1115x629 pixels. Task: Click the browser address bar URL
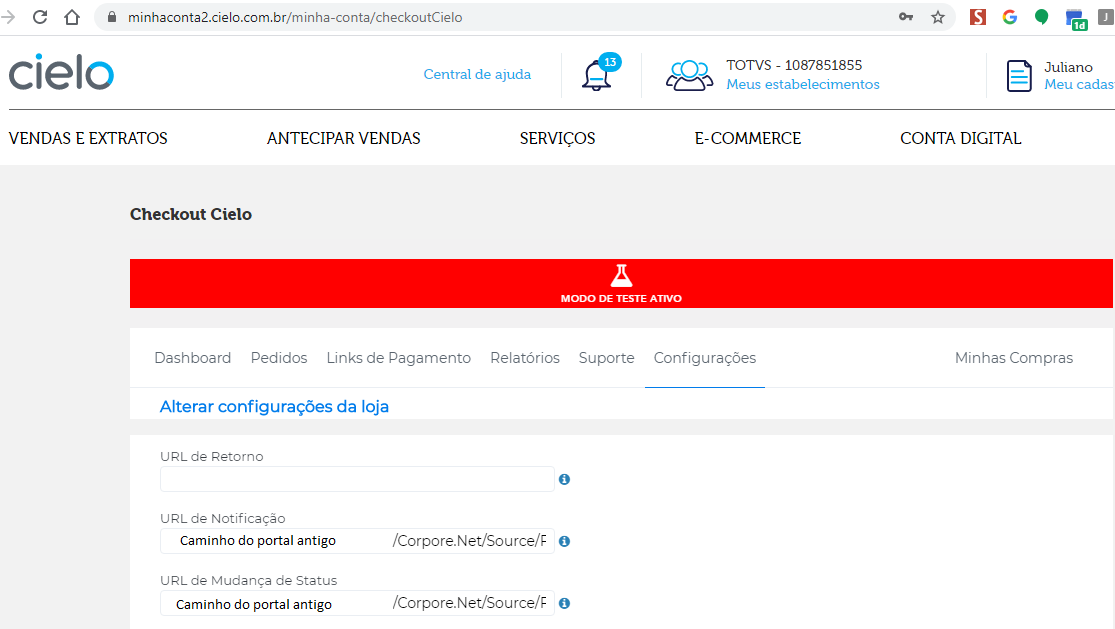click(295, 17)
